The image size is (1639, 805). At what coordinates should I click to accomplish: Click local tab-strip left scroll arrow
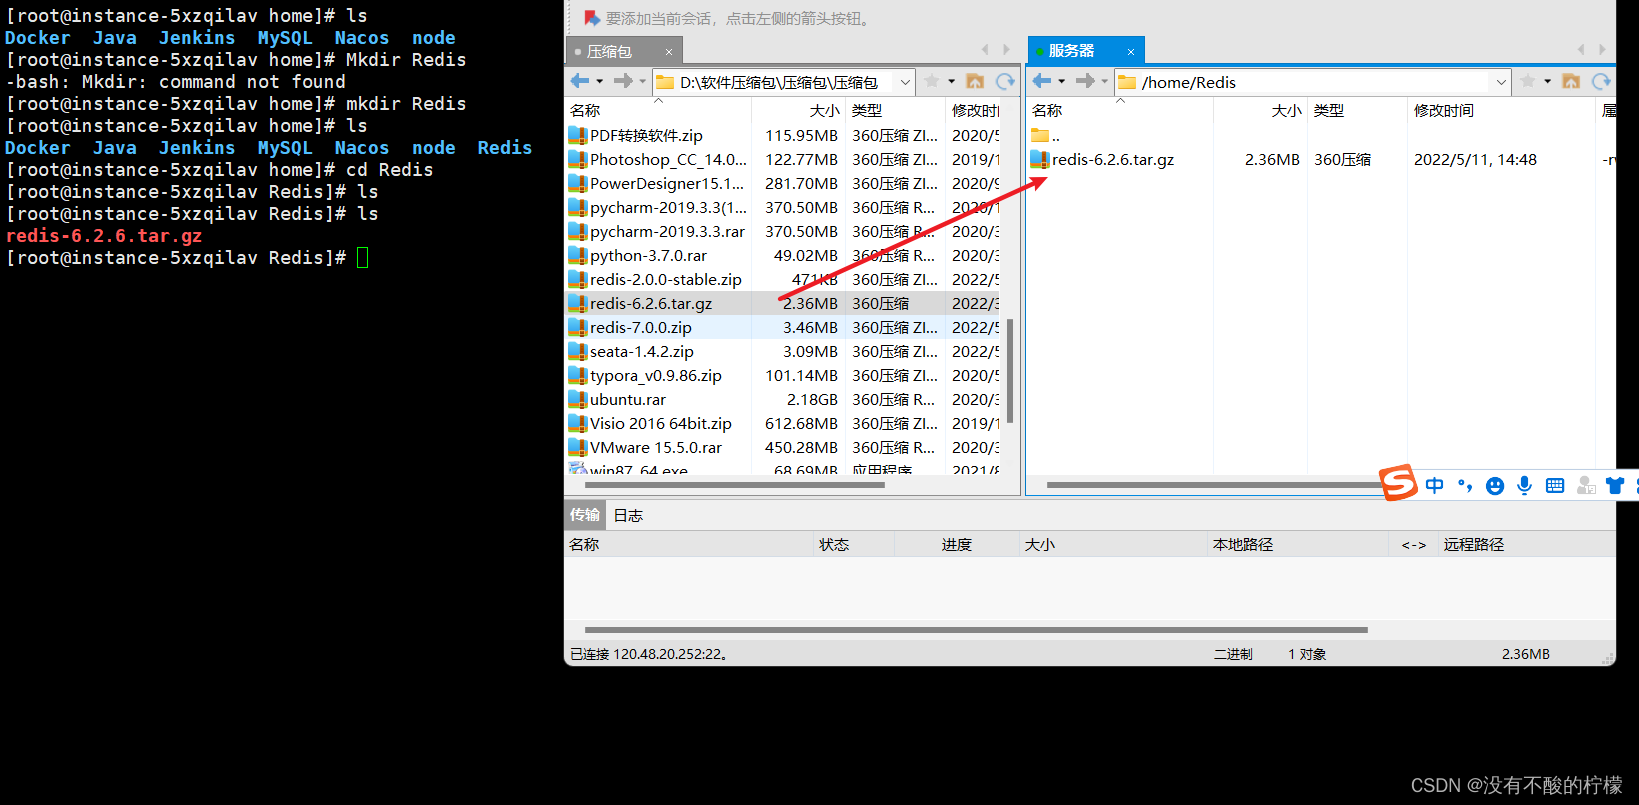click(x=985, y=49)
